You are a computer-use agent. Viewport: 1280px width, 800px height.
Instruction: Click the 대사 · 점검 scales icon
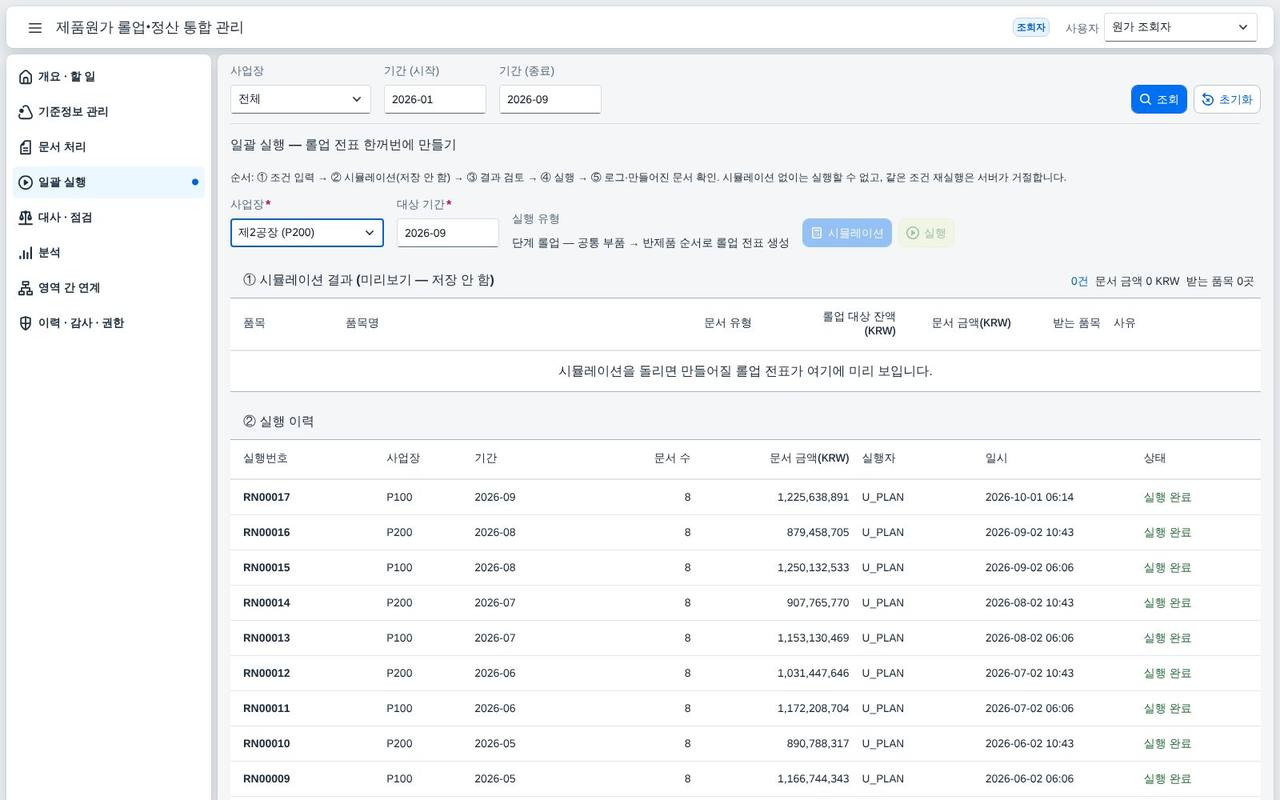pyautogui.click(x=26, y=217)
